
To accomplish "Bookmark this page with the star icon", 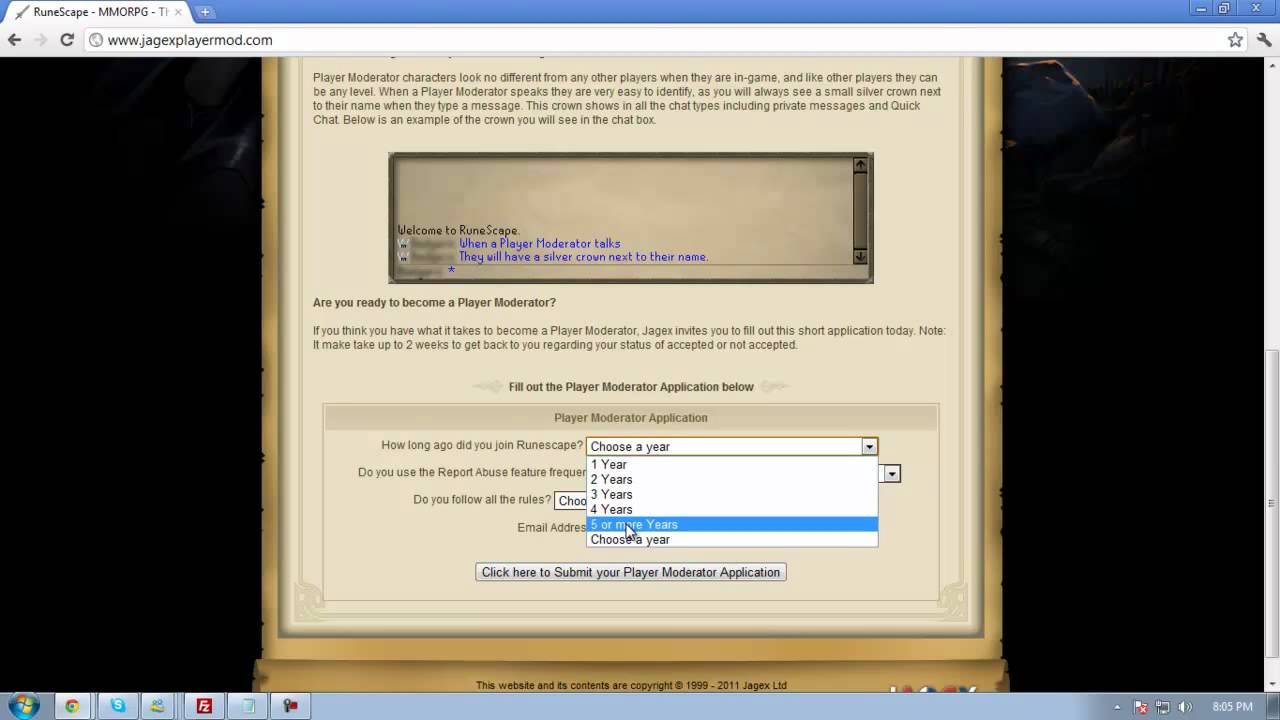I will coord(1235,40).
